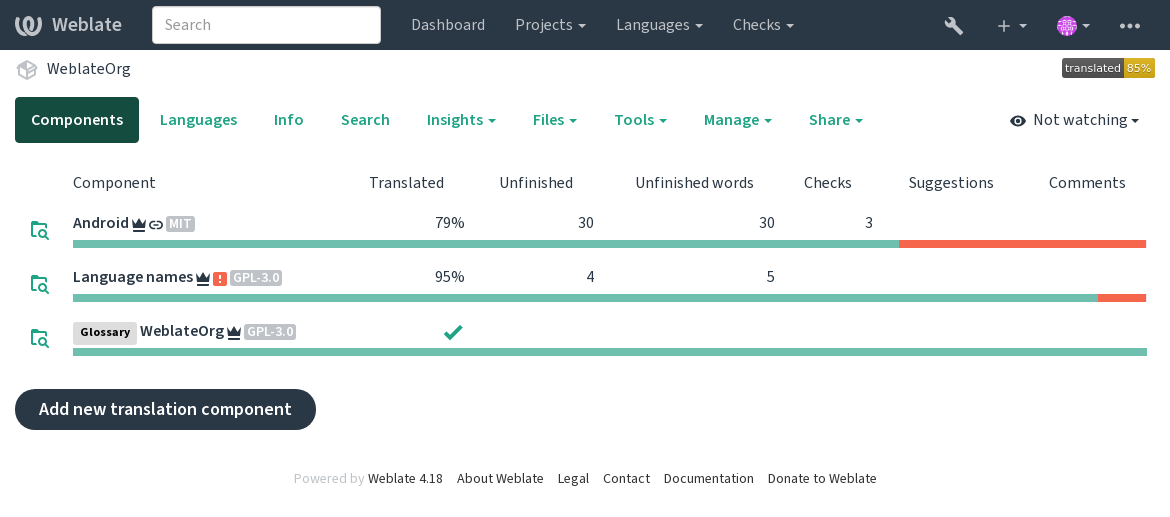This screenshot has height=517, width=1170.
Task: Click the Weblate logo in the navbar
Action: [68, 25]
